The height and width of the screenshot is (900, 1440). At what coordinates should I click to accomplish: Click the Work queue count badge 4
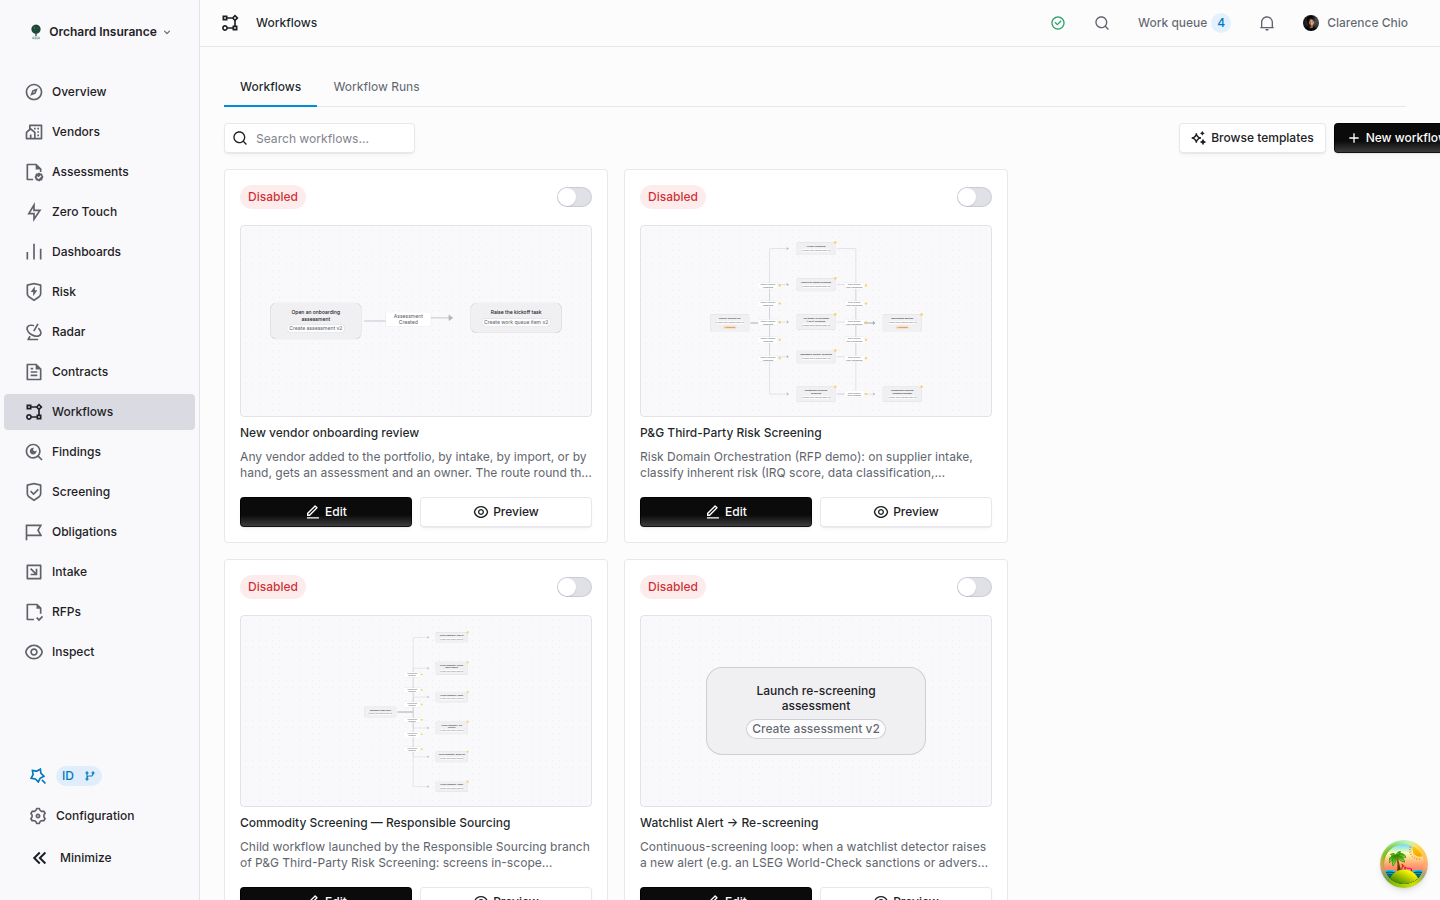(x=1221, y=23)
